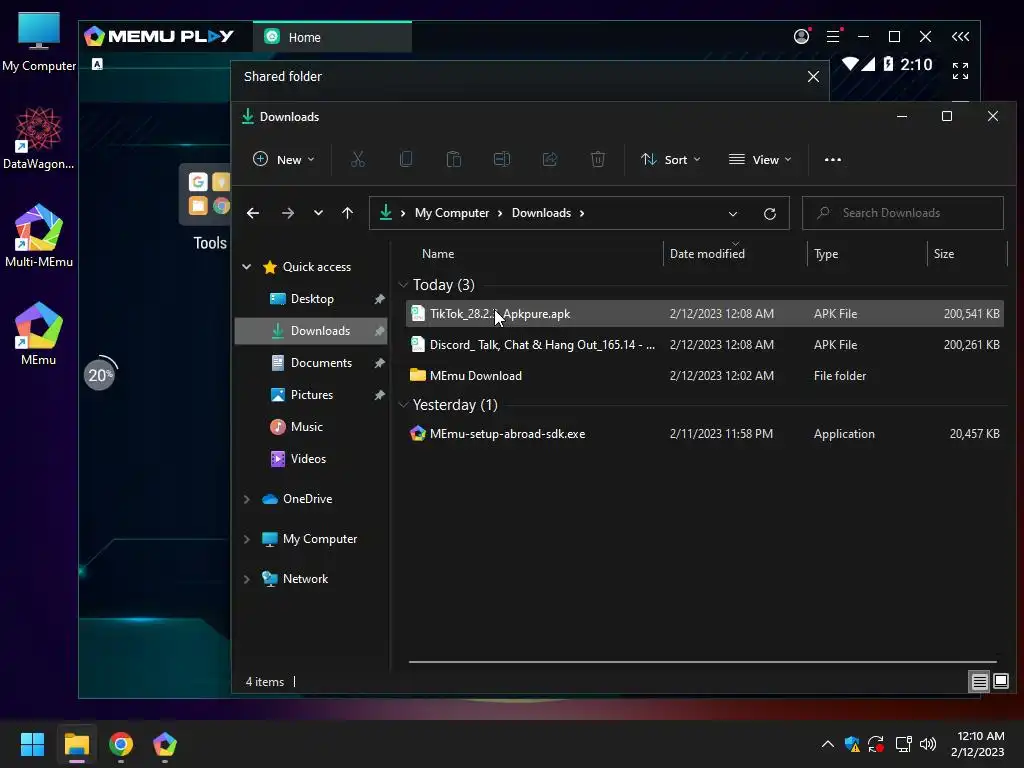Toggle MEmu fullscreen icon

pos(960,71)
